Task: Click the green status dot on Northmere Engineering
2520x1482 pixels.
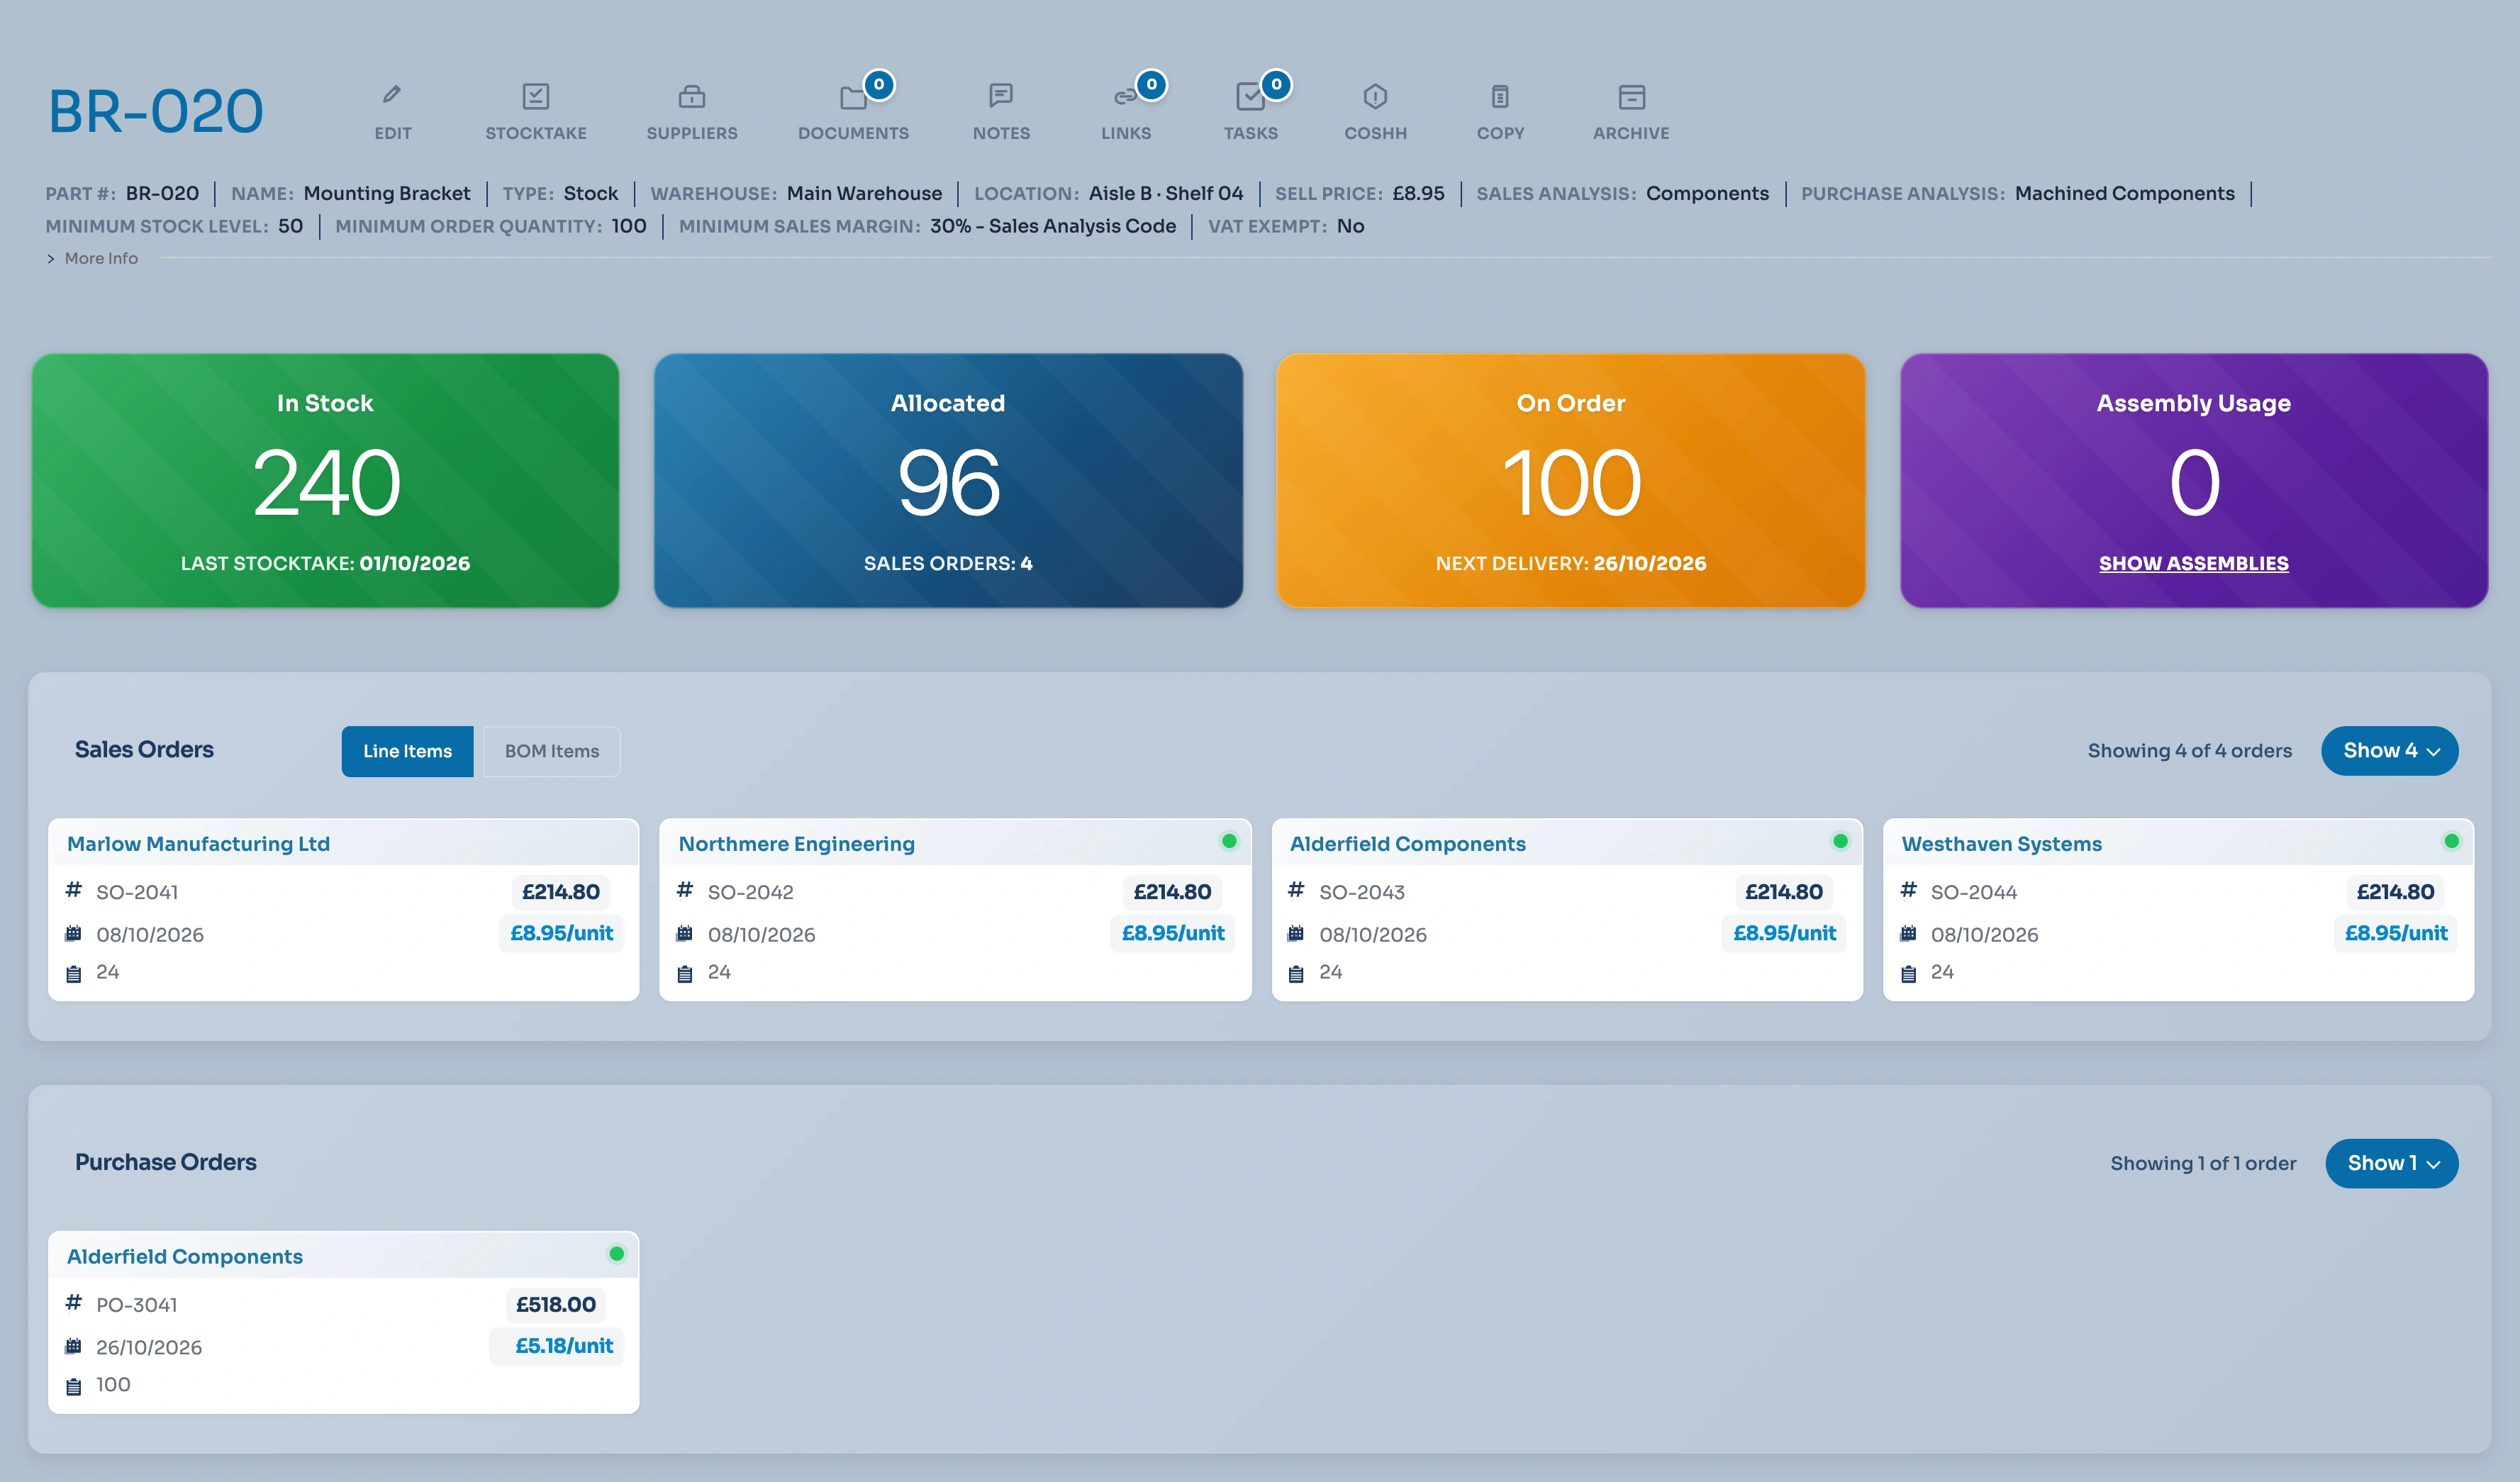Action: 1229,841
